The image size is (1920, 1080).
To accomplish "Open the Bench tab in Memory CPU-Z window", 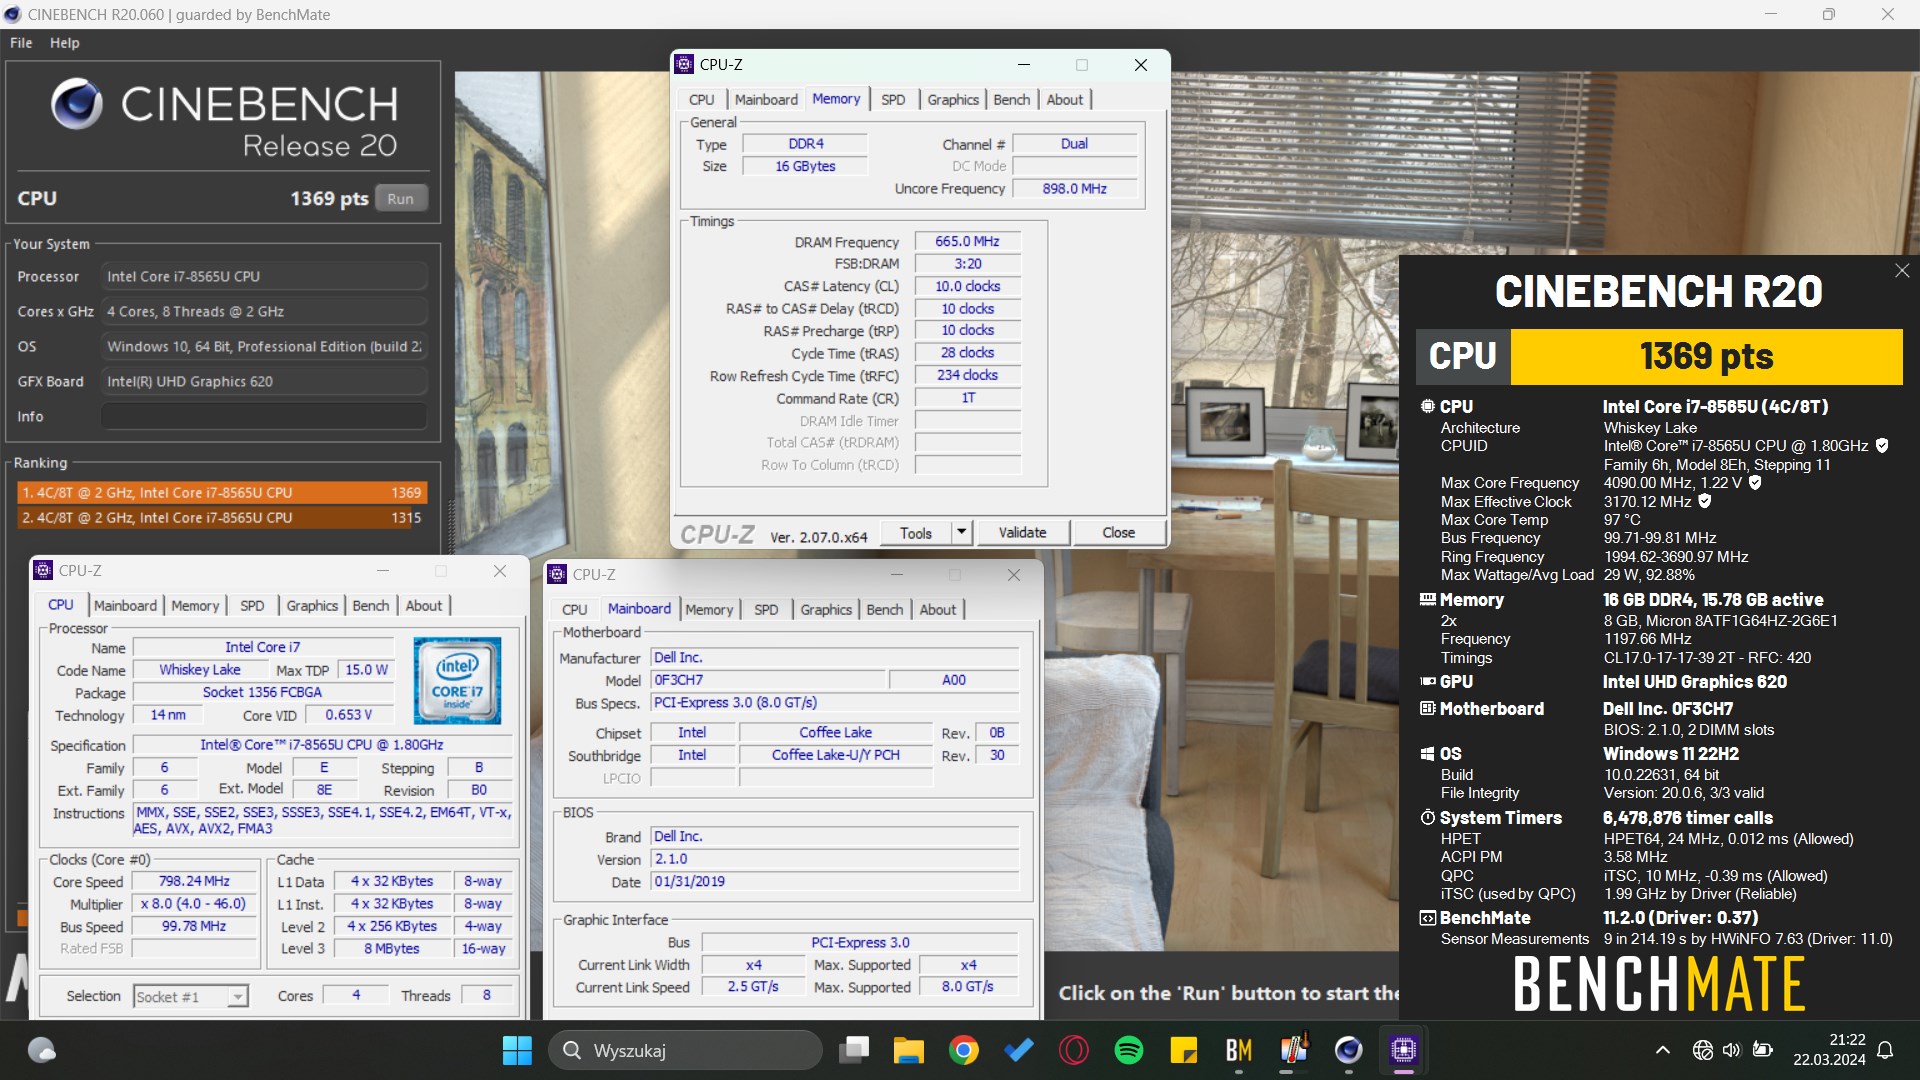I will pos(1012,100).
